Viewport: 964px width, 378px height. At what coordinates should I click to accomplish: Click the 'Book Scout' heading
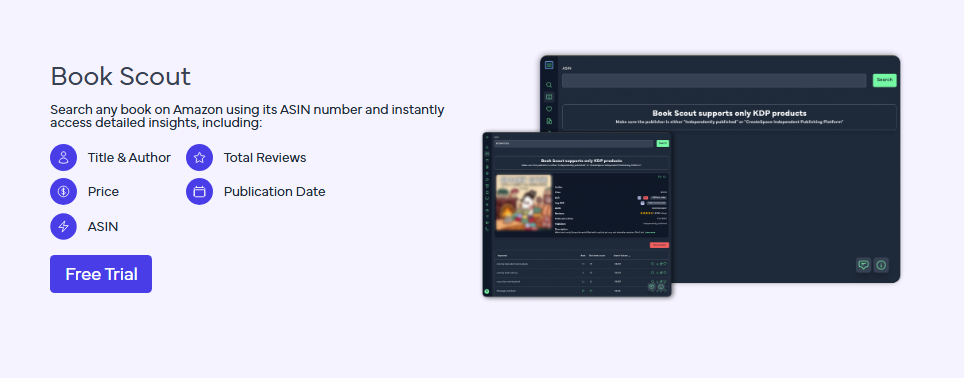(x=120, y=76)
